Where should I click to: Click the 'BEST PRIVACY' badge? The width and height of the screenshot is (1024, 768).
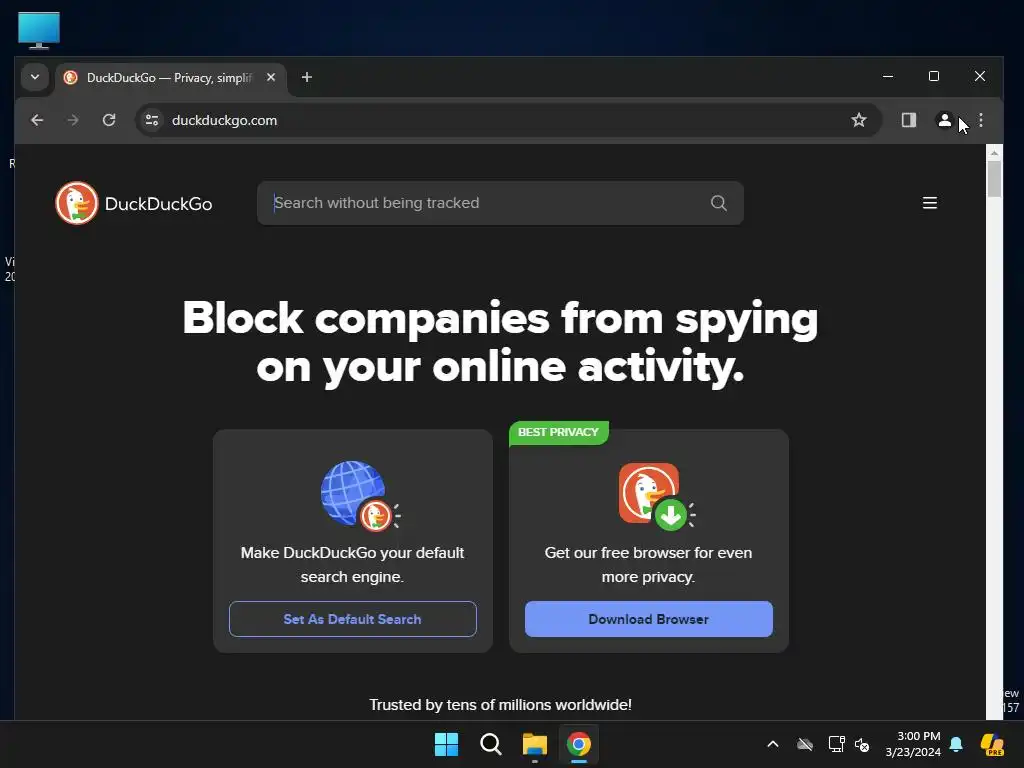pyautogui.click(x=558, y=432)
